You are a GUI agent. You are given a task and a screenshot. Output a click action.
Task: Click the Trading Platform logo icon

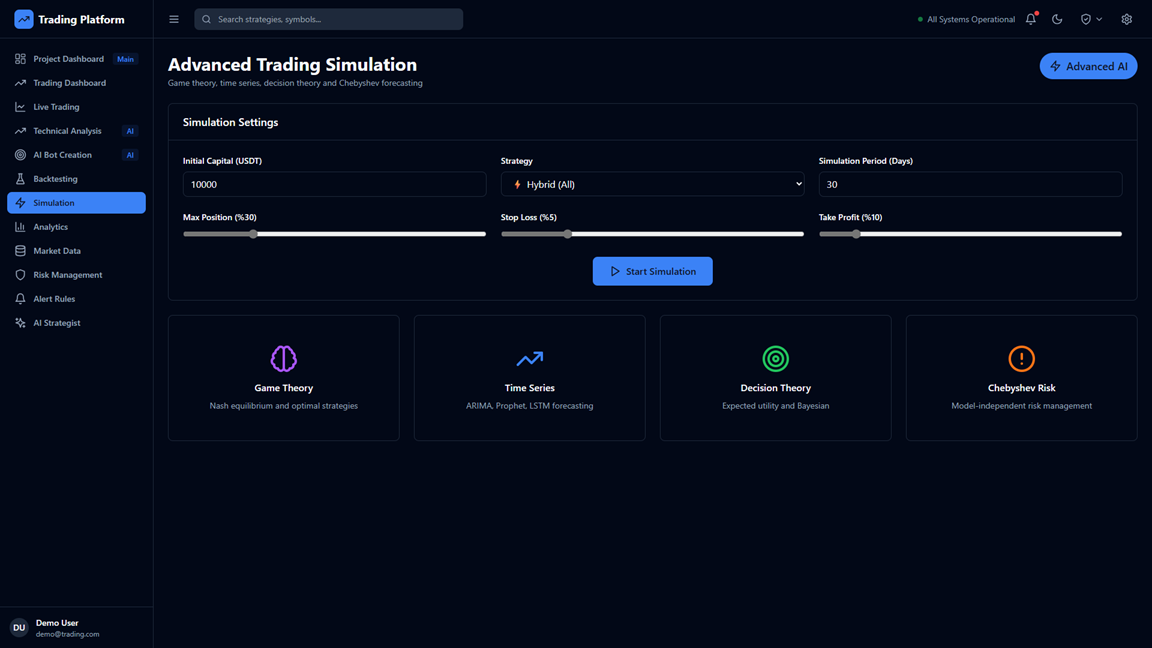(x=23, y=19)
